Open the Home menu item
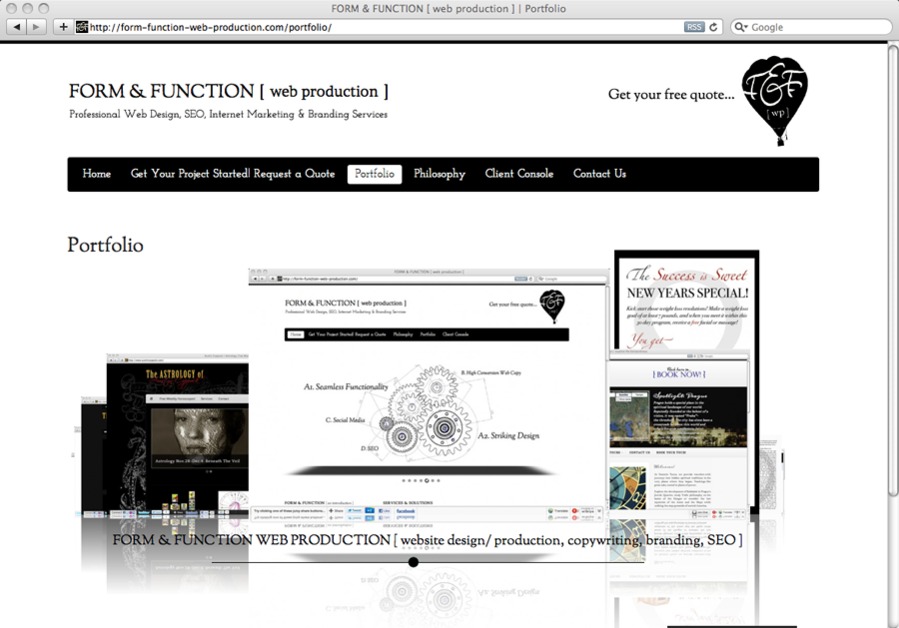Viewport: 899px width, 628px height. tap(96, 173)
